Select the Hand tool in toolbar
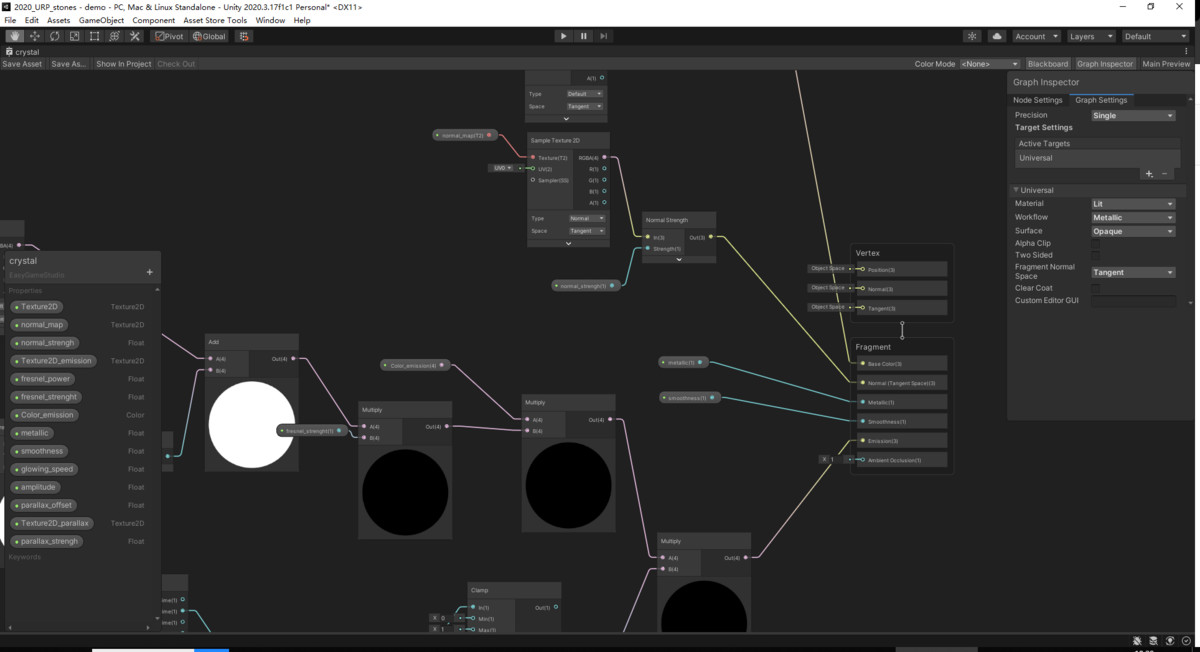Image resolution: width=1200 pixels, height=652 pixels. click(x=14, y=35)
